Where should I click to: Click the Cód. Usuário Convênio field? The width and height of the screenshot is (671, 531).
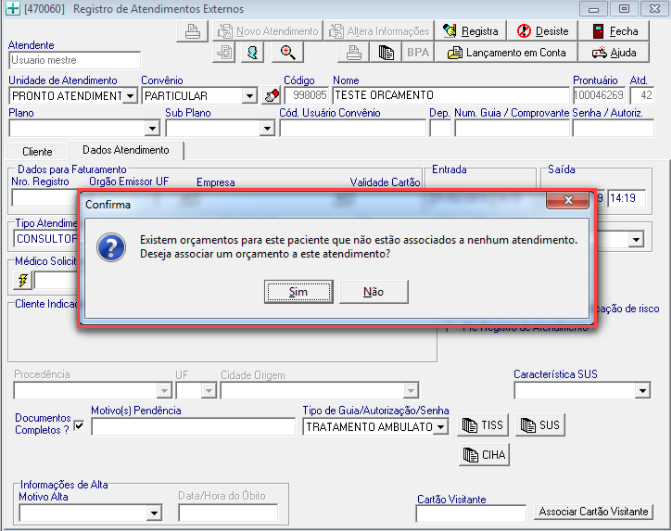[353, 128]
